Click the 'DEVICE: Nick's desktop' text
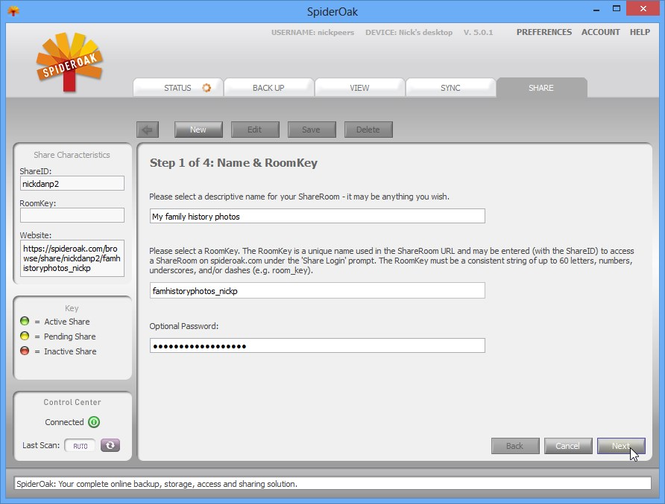The image size is (665, 504). [x=409, y=32]
